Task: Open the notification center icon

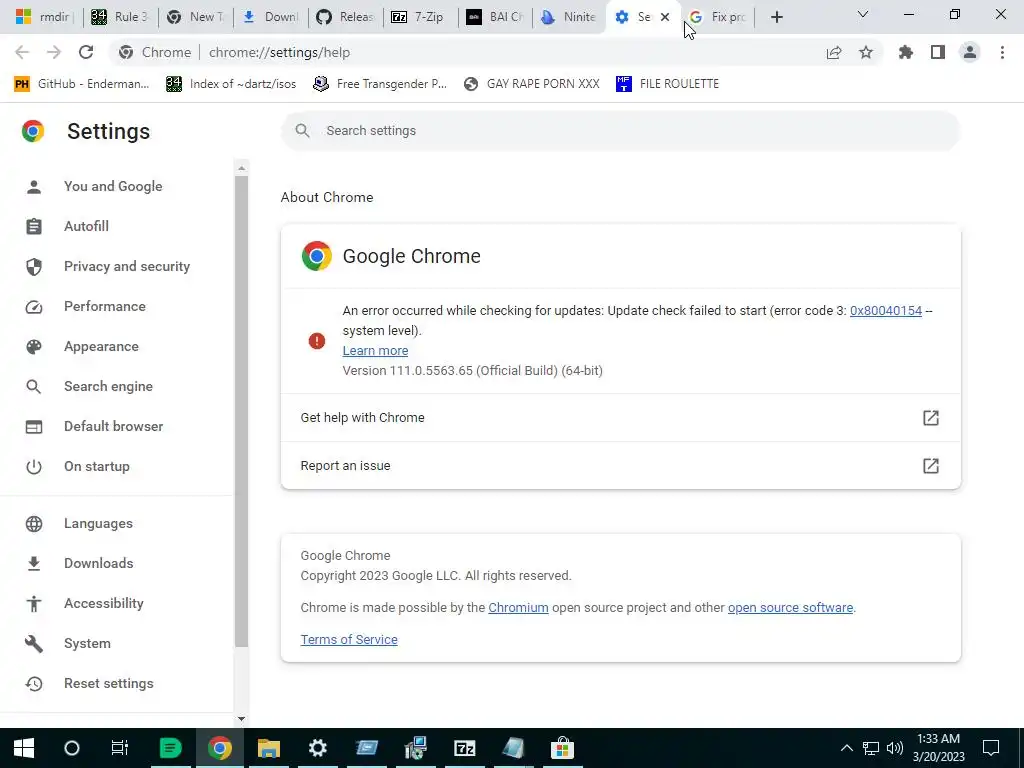Action: (991, 748)
